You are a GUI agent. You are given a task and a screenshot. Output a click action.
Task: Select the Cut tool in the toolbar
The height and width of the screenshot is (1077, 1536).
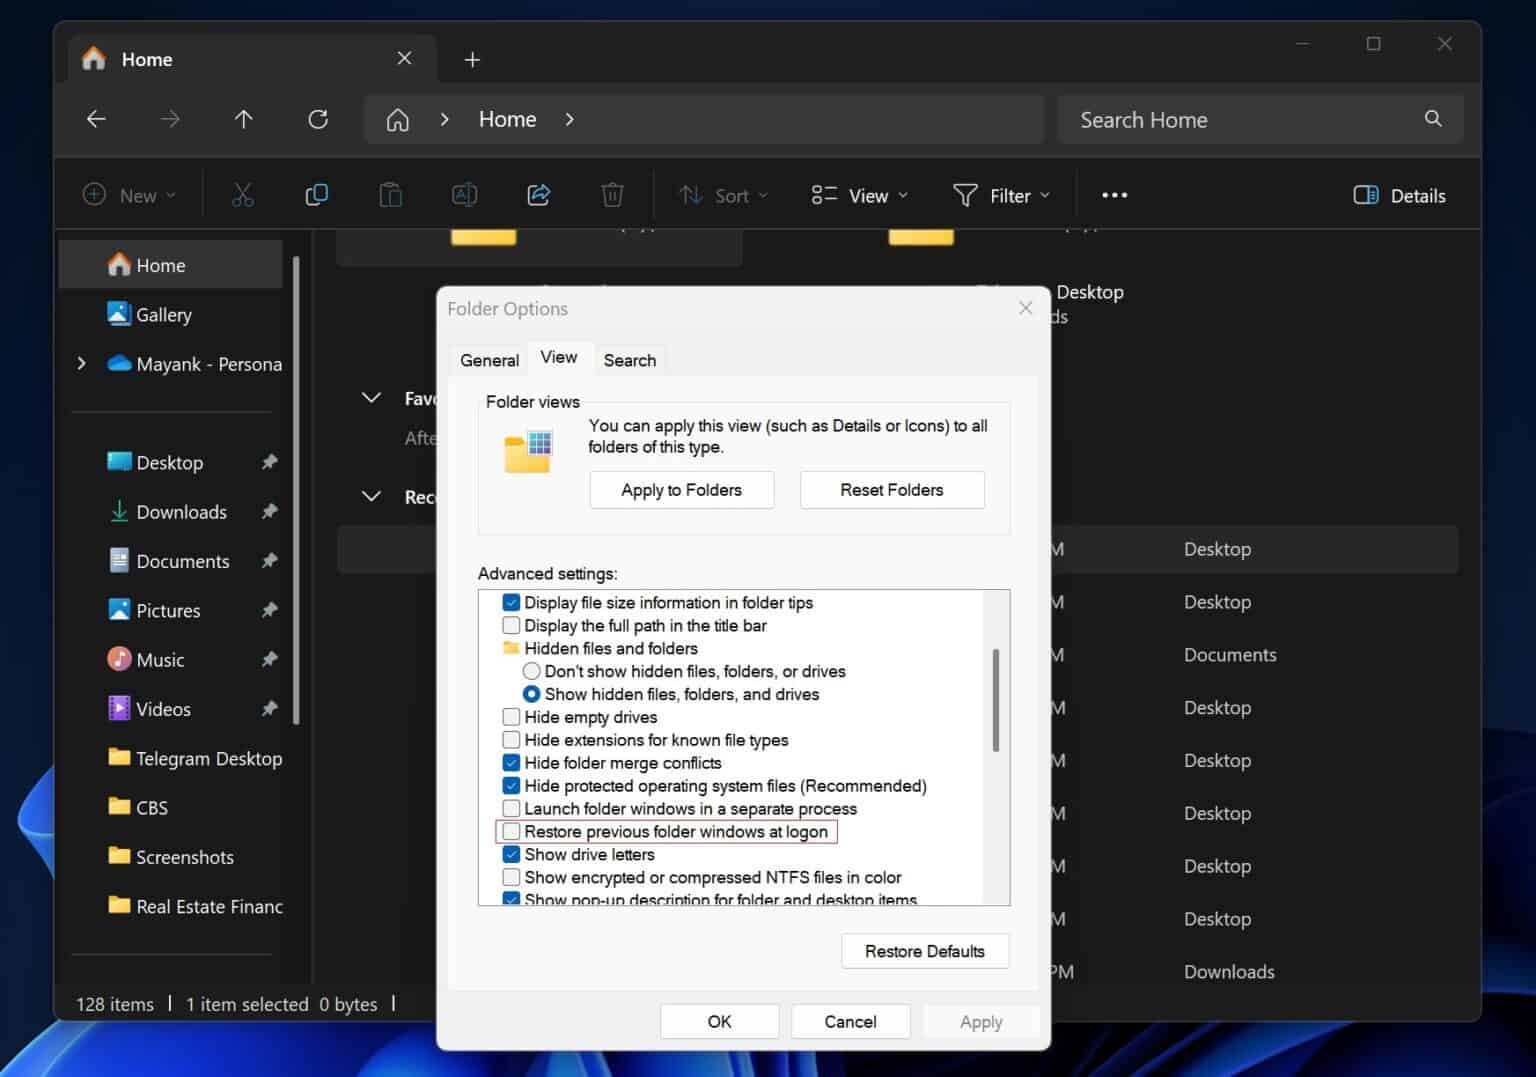[x=243, y=195]
